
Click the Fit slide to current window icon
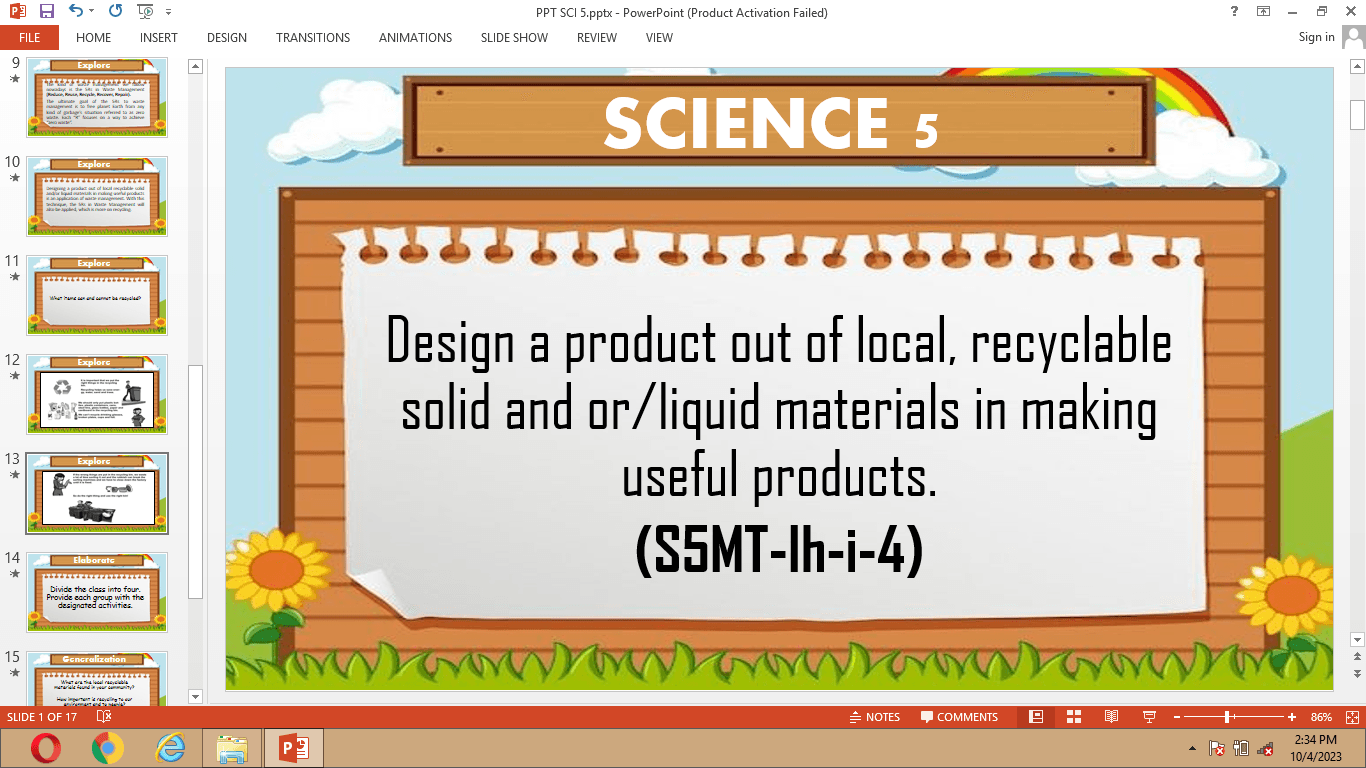coord(1352,717)
